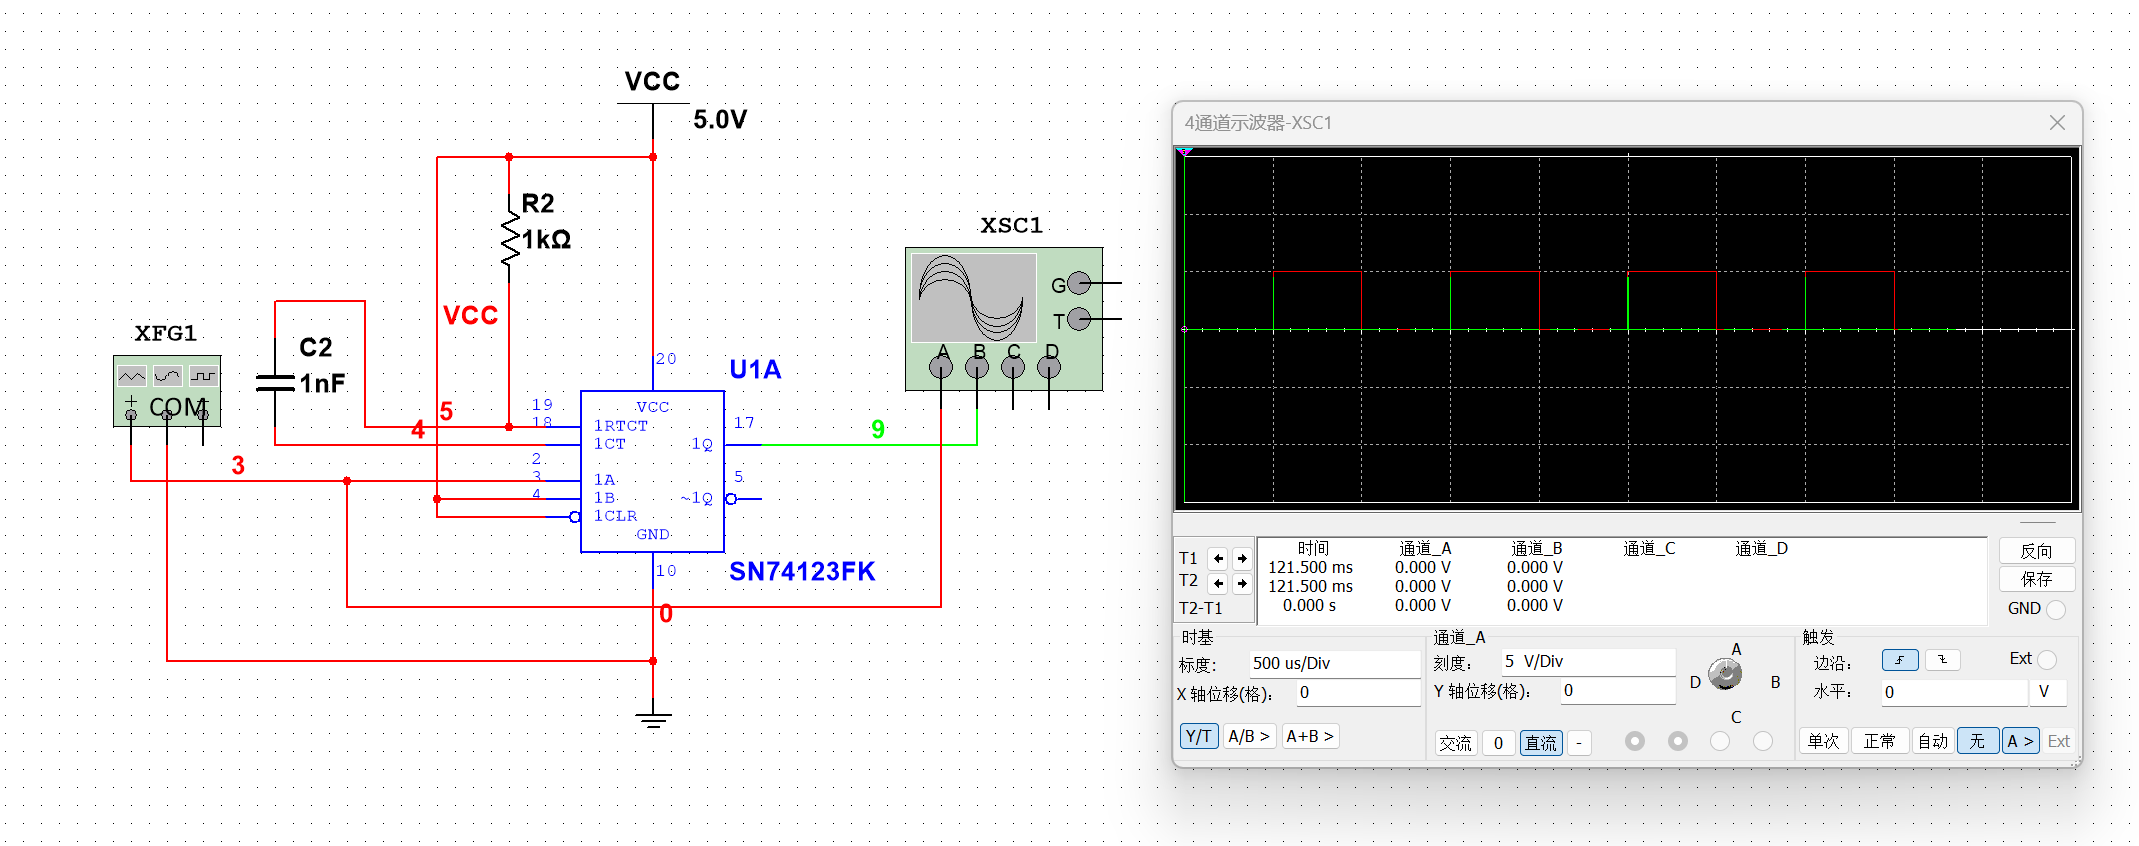Expand the A > trigger source selector
2139x846 pixels.
(x=2020, y=741)
